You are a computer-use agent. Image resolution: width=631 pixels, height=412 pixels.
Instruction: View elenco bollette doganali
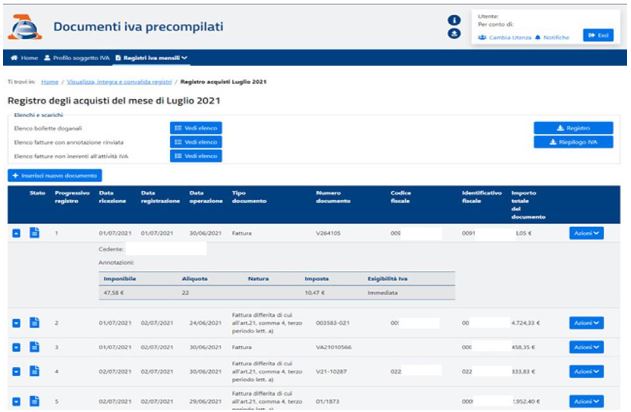[196, 128]
